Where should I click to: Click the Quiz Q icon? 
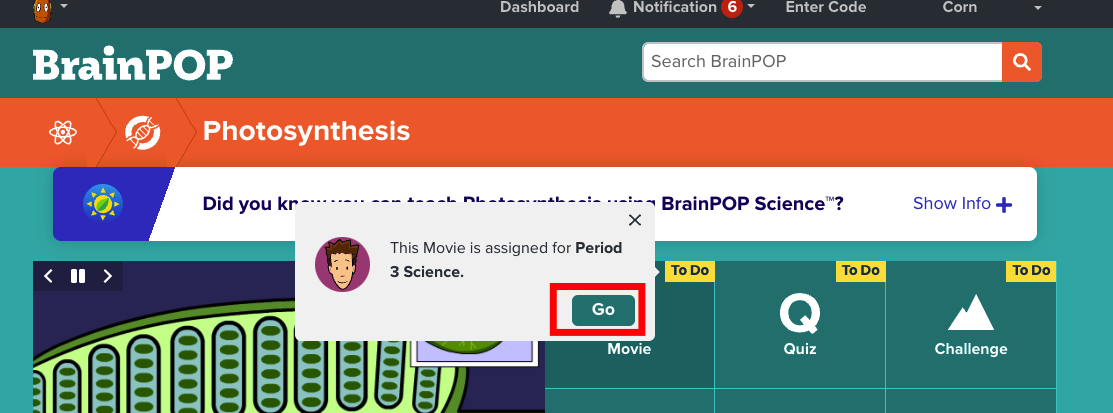(800, 313)
